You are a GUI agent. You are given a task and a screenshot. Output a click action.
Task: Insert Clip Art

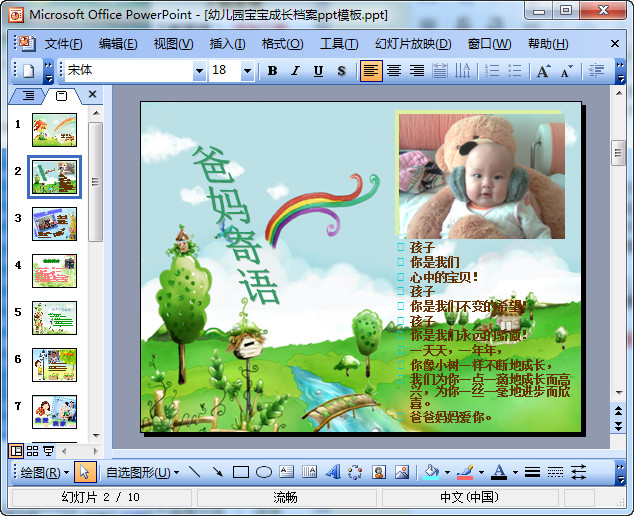378,472
